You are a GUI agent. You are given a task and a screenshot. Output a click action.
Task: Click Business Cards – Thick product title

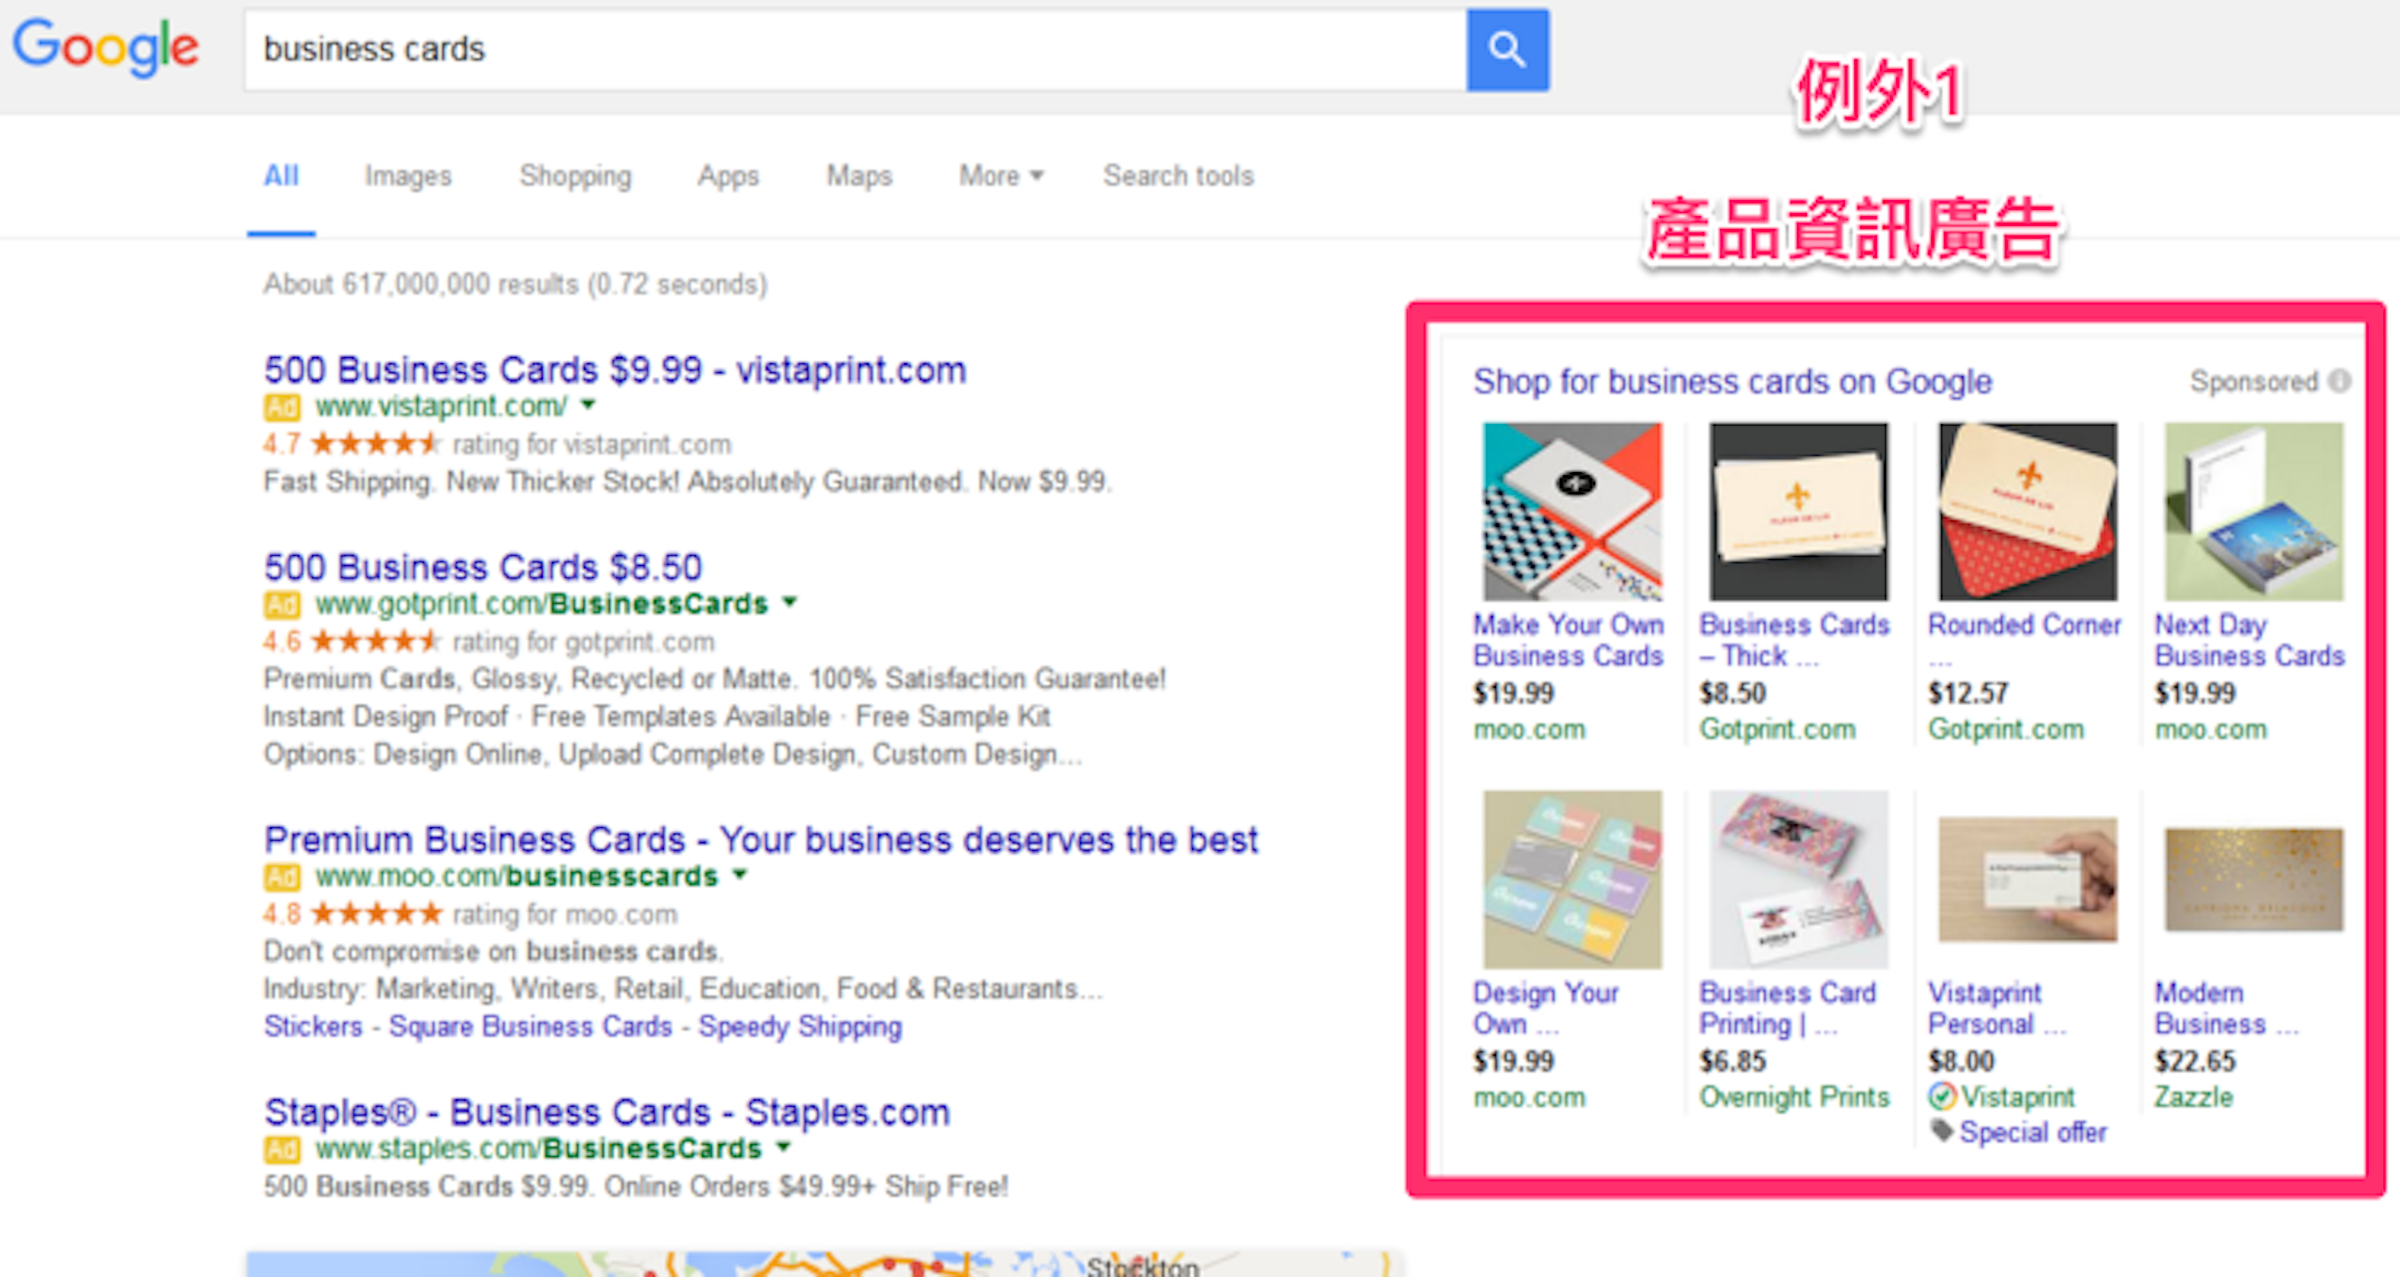pyautogui.click(x=1795, y=640)
